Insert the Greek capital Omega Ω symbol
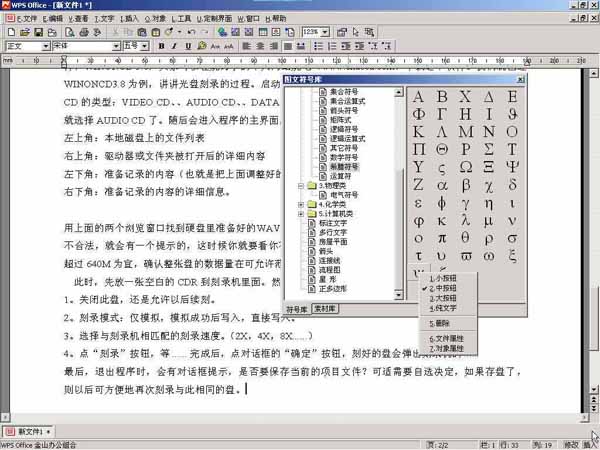Image resolution: width=600 pixels, height=450 pixels. (466, 167)
